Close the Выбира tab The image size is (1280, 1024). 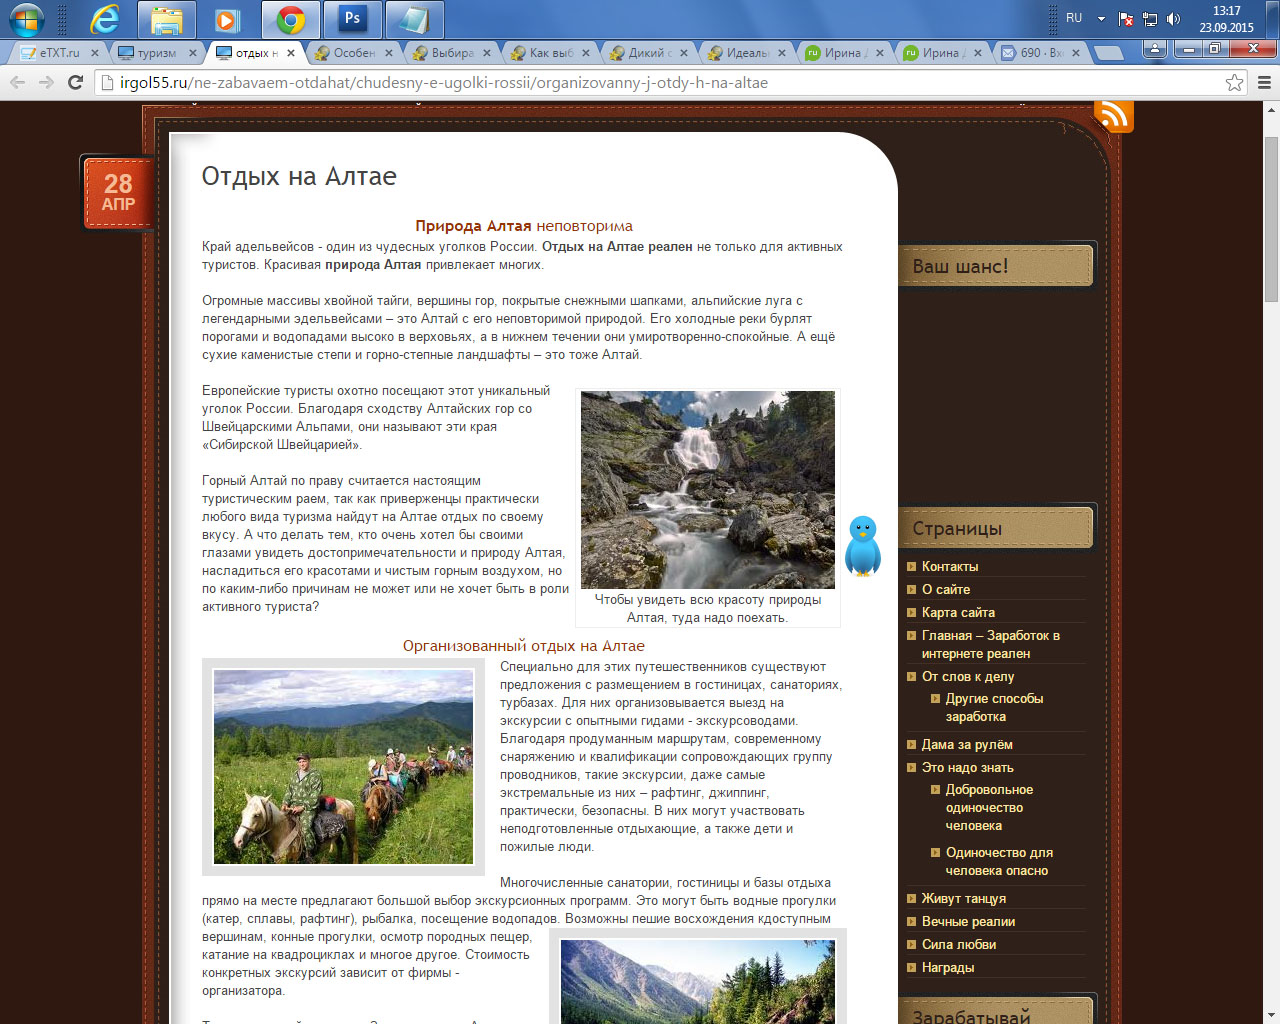click(x=487, y=53)
